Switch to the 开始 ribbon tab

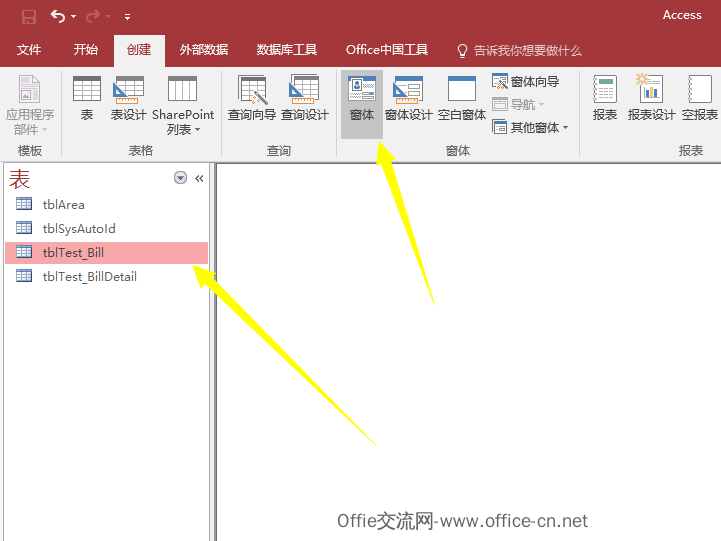[x=86, y=50]
